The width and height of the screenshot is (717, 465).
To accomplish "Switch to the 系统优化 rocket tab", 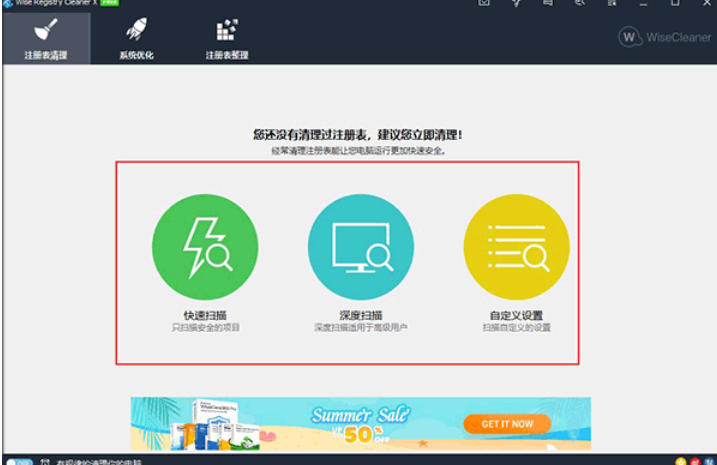I will pos(136,38).
